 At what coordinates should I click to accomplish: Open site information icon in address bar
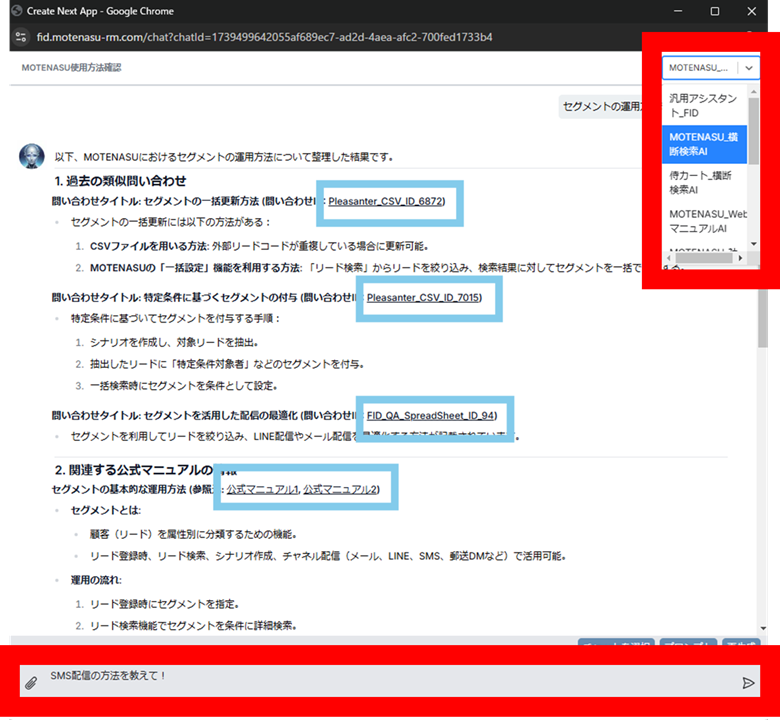pos(21,37)
